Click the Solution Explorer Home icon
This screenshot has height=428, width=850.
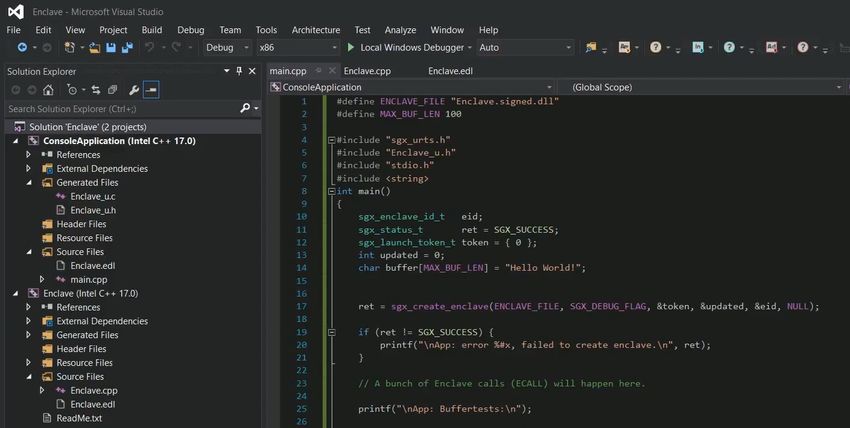[x=48, y=90]
